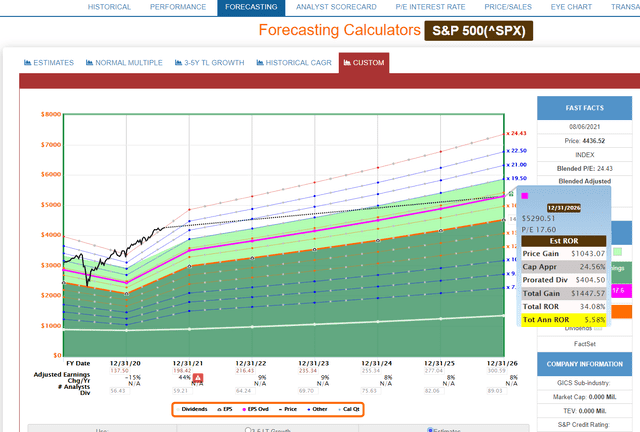
Task: Edit the 82.06 dividend field
Action: point(433,391)
